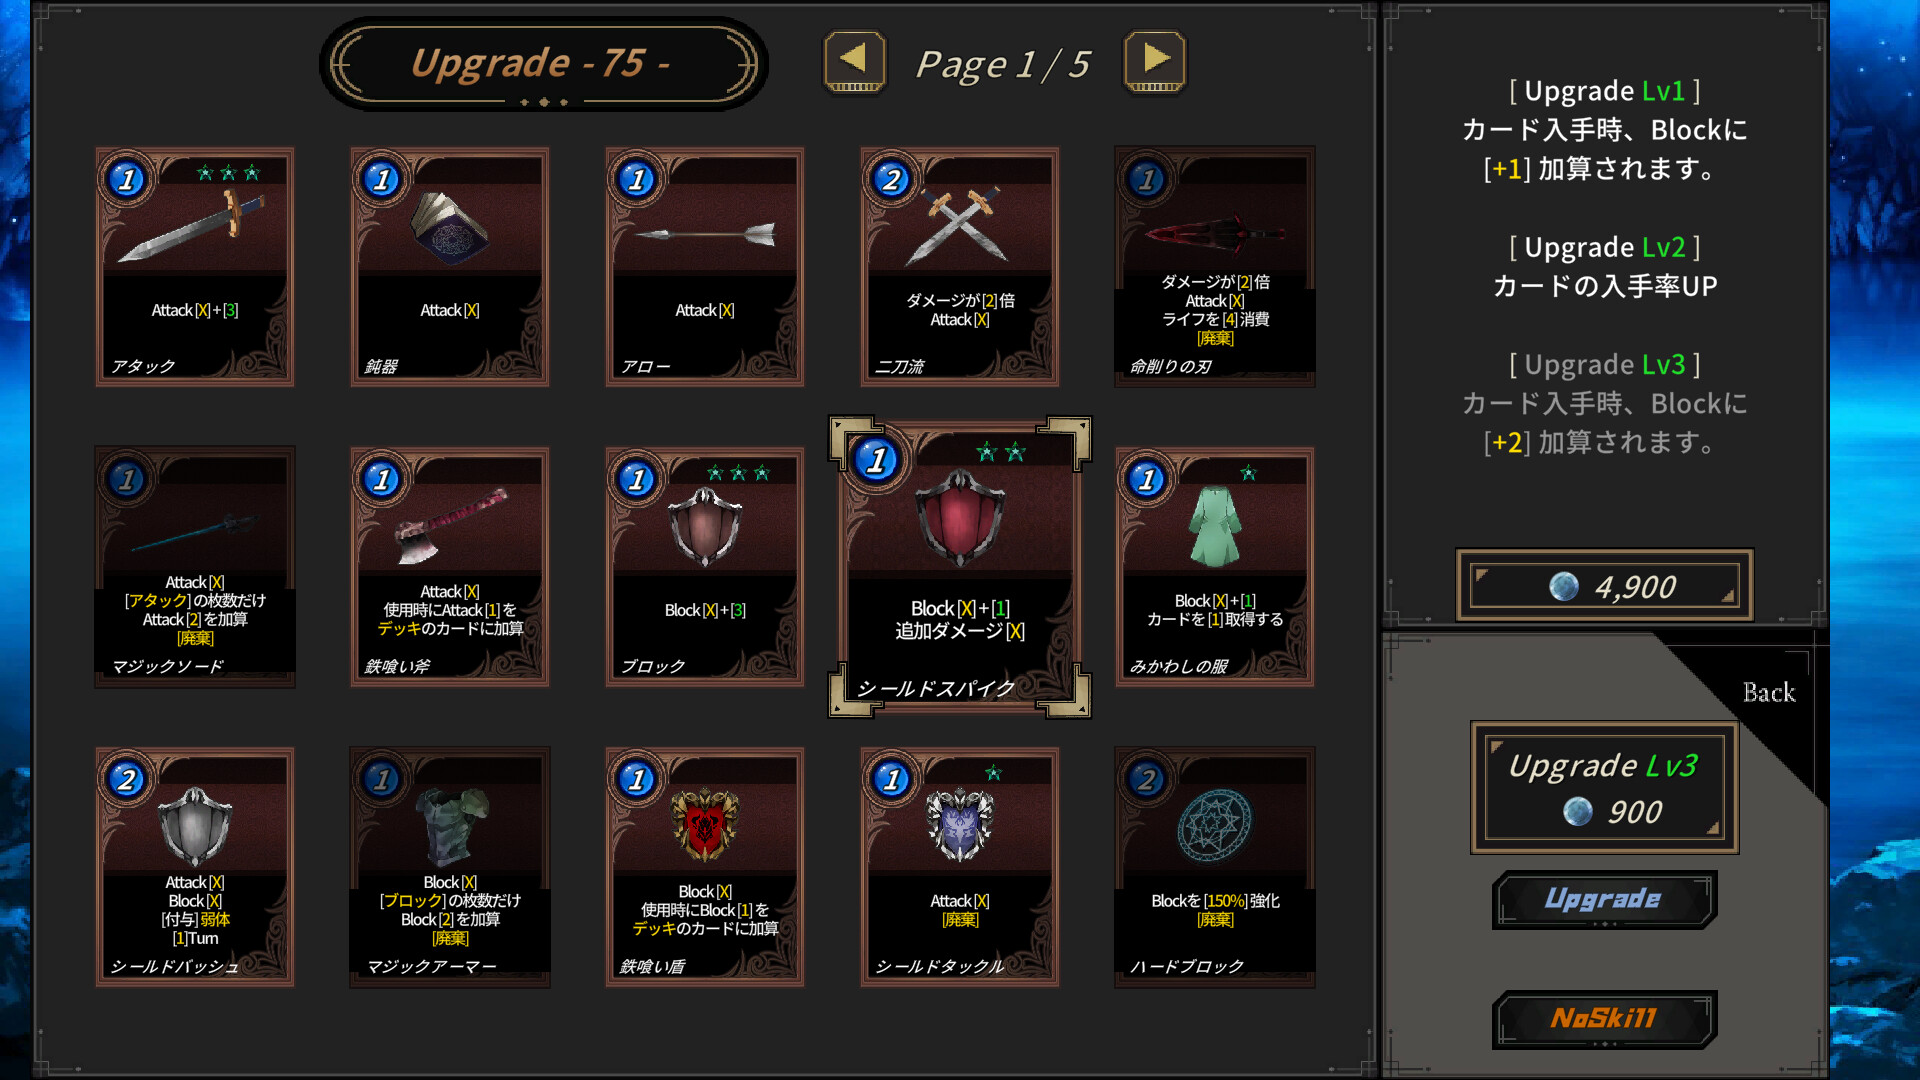Viewport: 1920px width, 1080px height.
Task: Choose the ハードブロック rune card
Action: pyautogui.click(x=1215, y=867)
